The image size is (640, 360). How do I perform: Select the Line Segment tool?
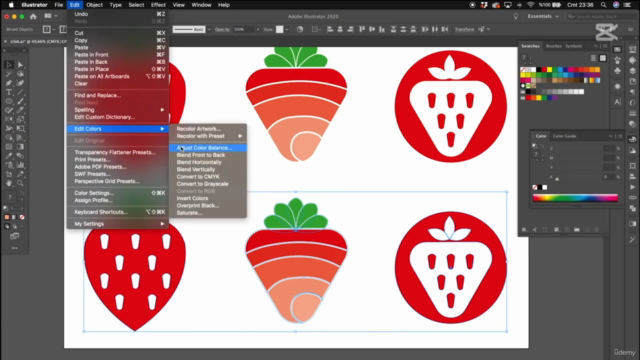(x=20, y=92)
